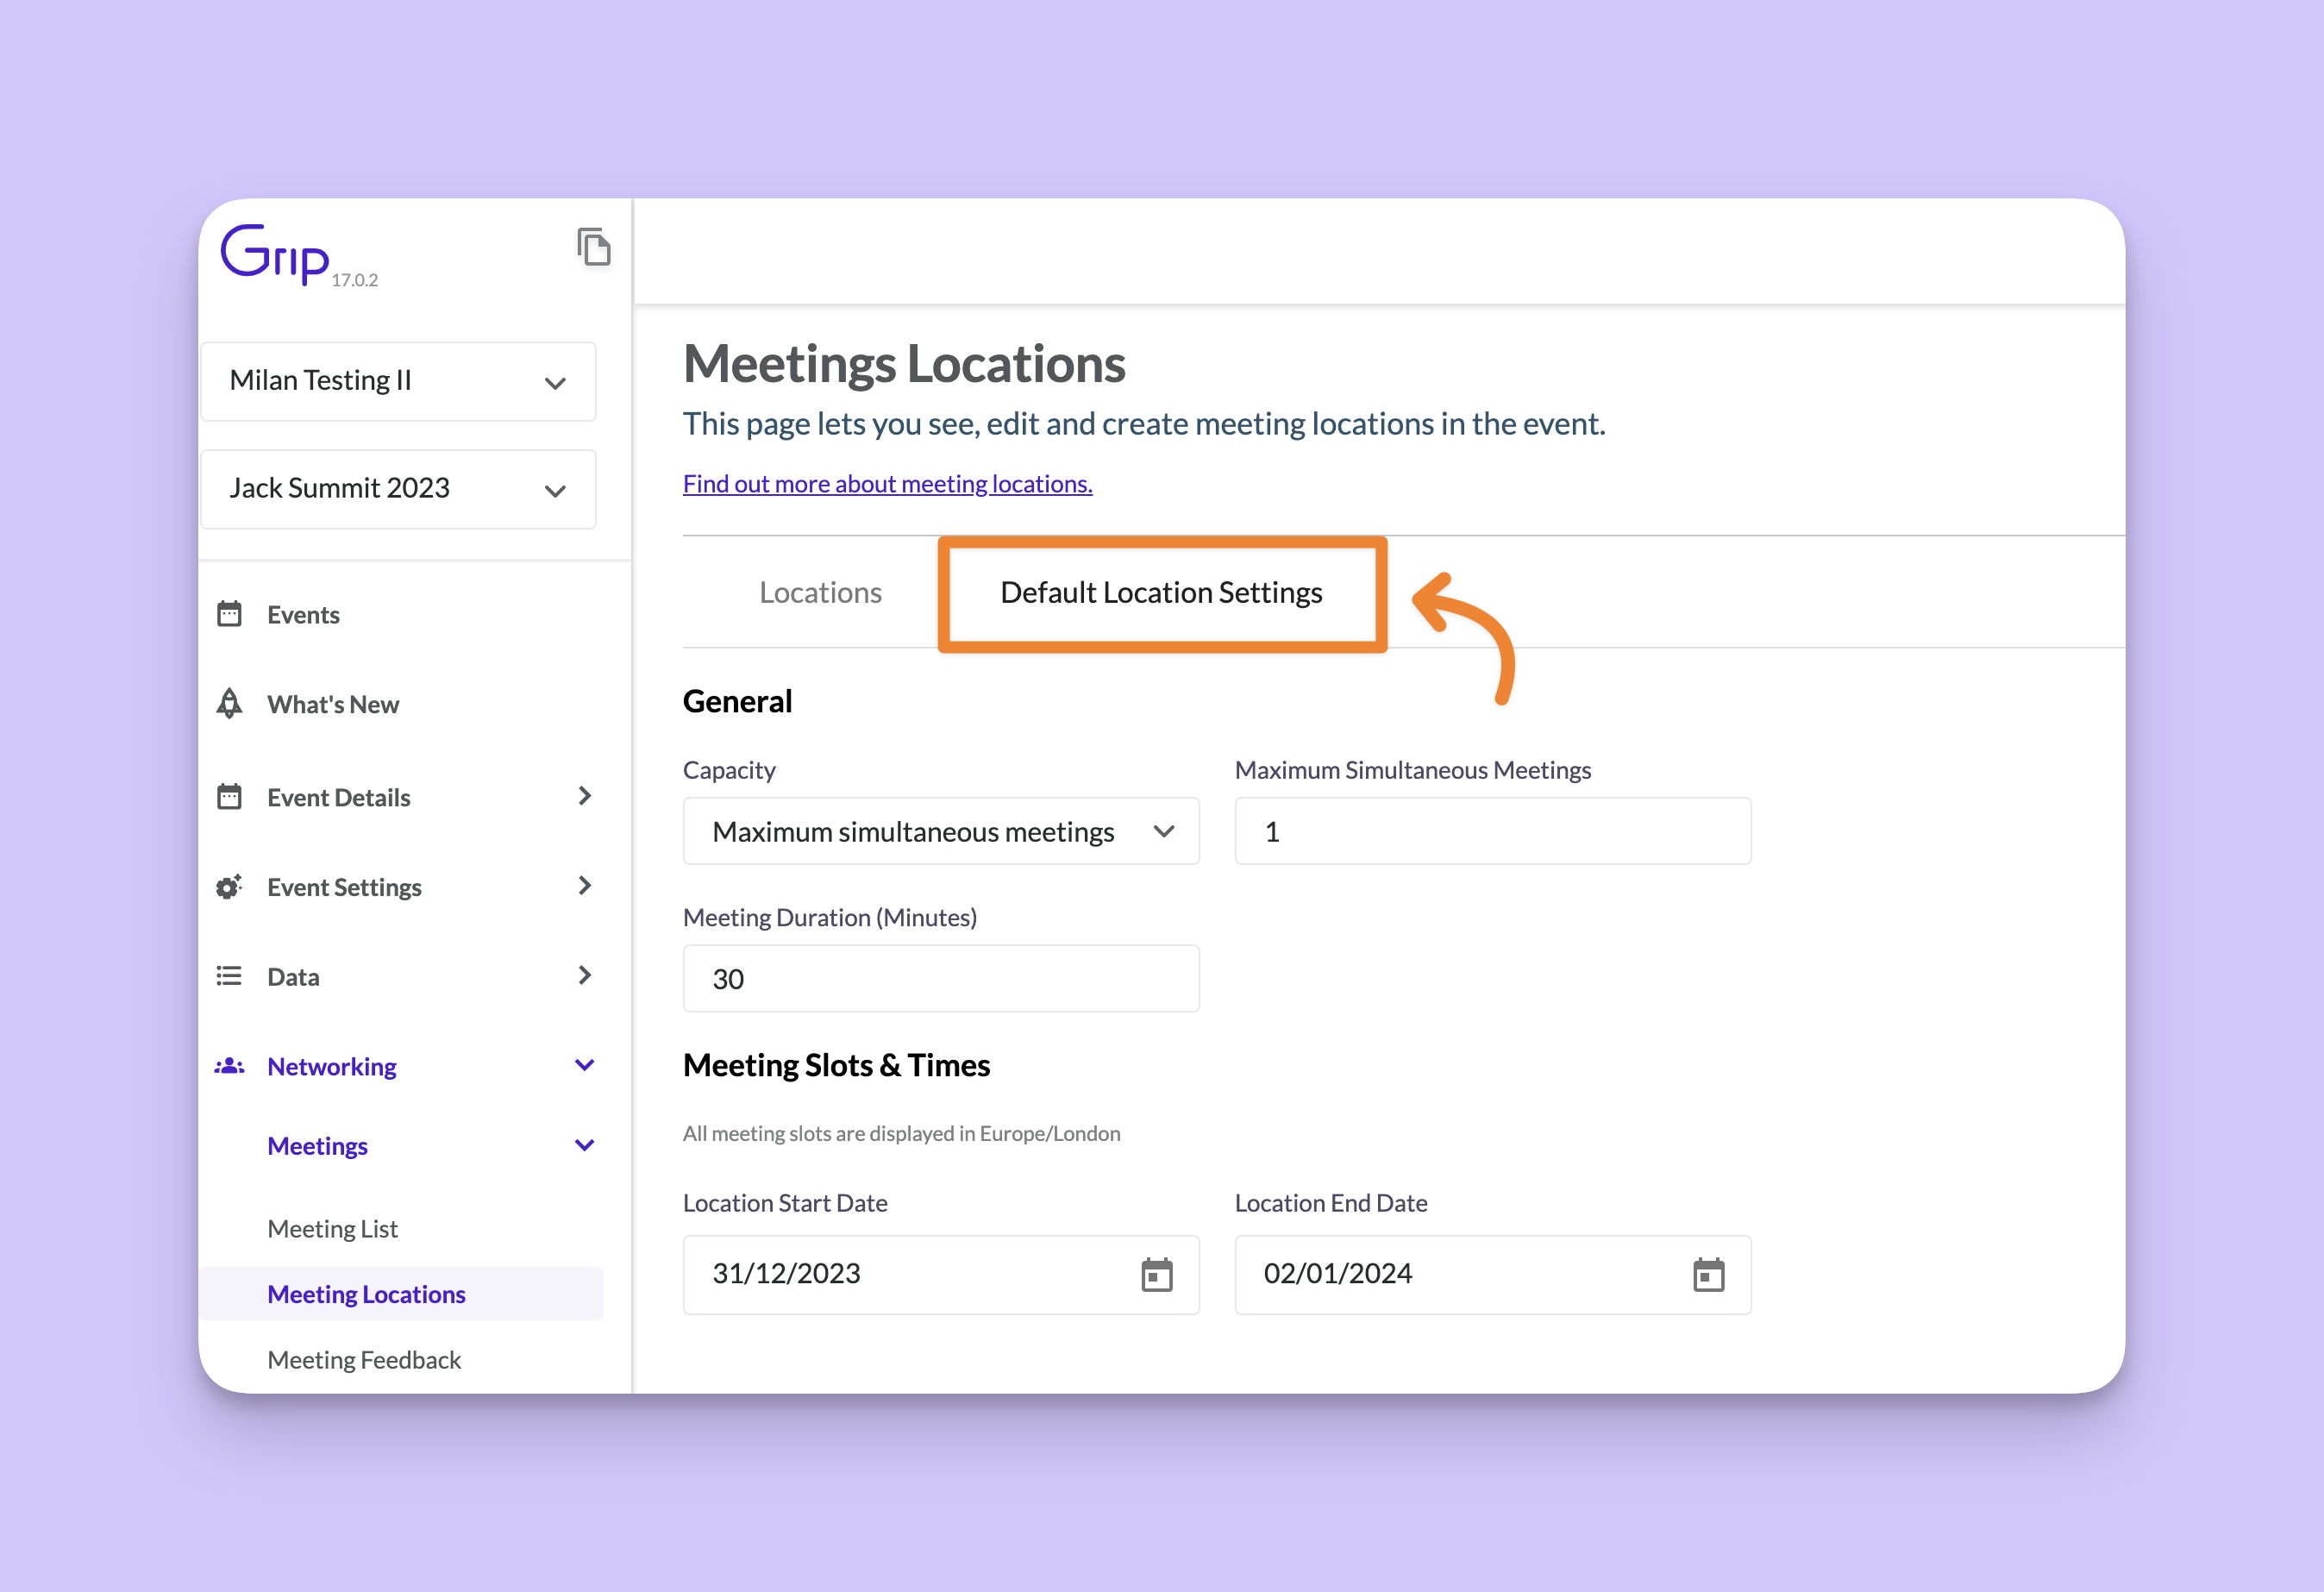
Task: Select the Default Location Settings tab
Action: click(x=1161, y=592)
